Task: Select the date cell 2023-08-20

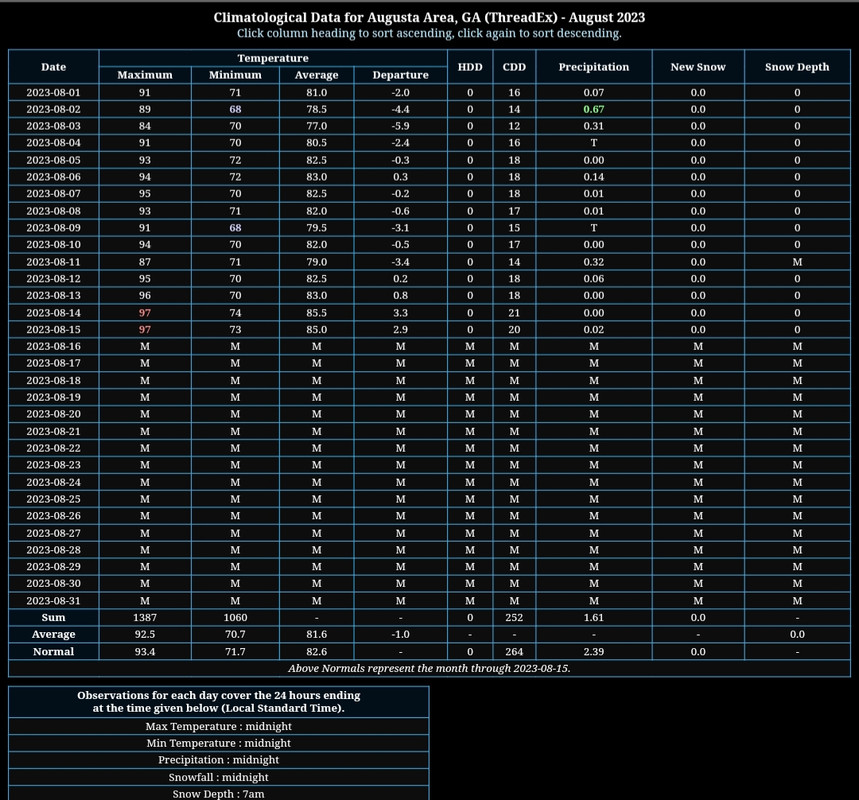Action: 53,414
